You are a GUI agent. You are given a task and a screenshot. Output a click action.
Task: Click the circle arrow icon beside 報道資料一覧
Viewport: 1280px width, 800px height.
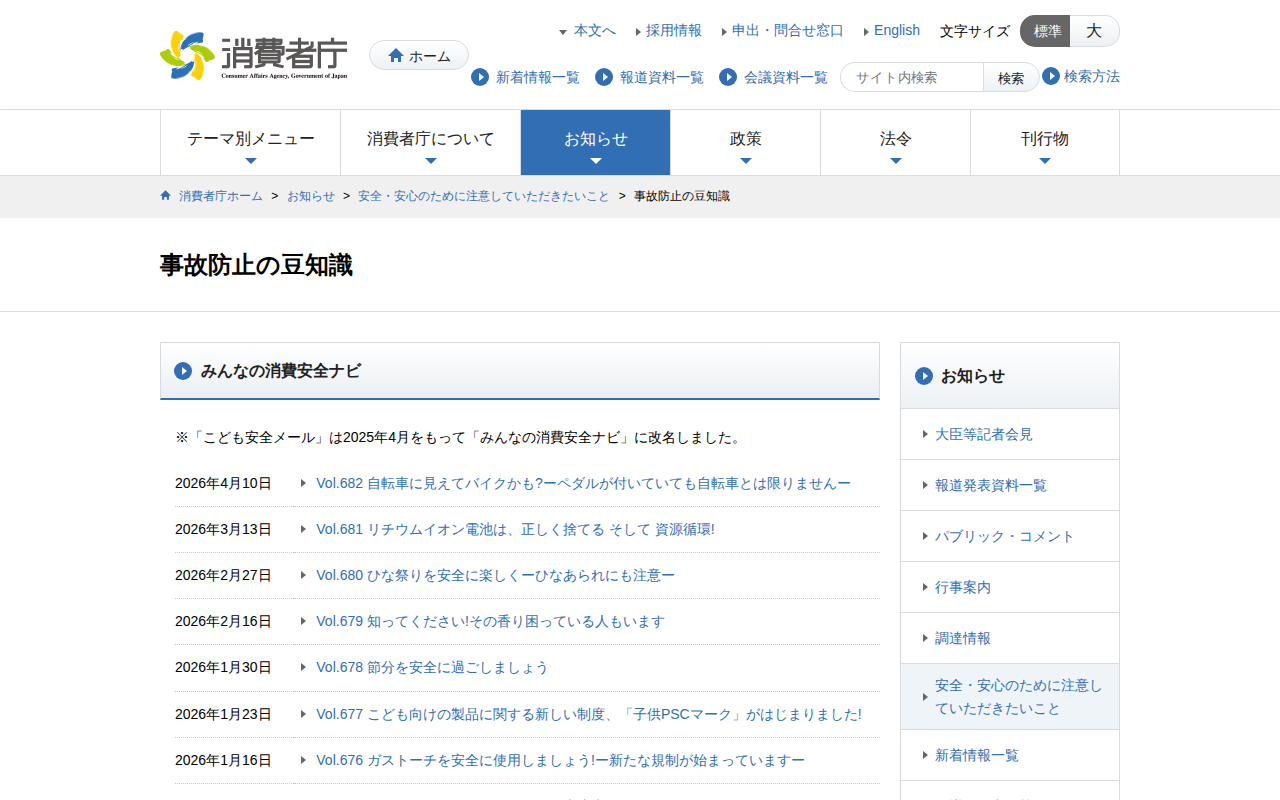(x=604, y=77)
